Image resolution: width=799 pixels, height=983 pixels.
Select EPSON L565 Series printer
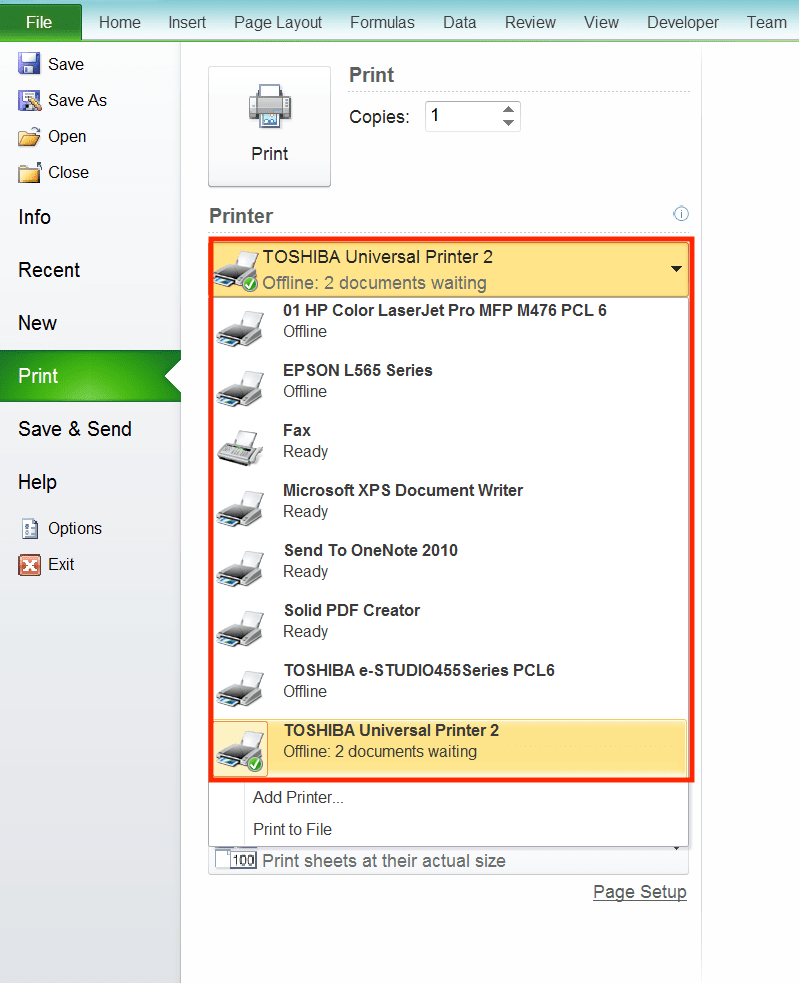pos(450,388)
